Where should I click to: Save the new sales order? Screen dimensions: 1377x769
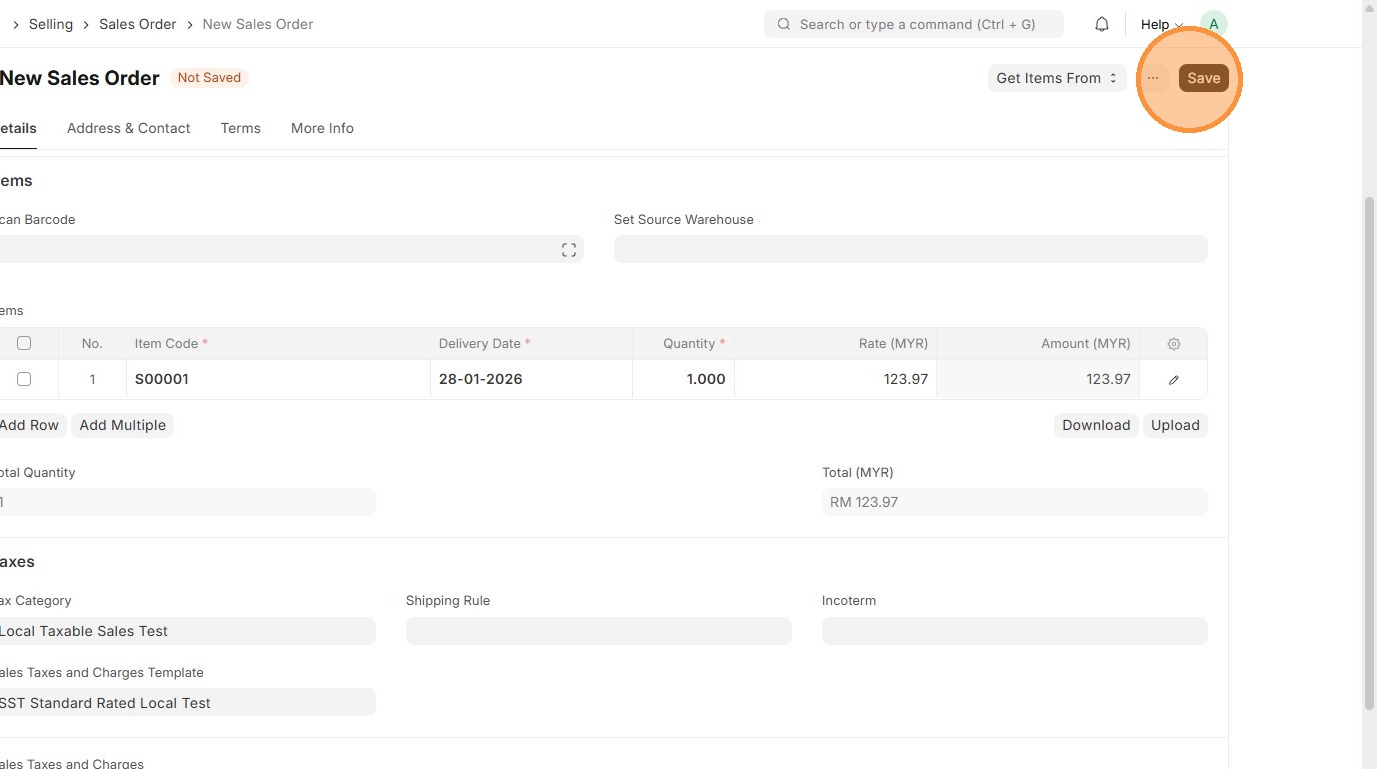pyautogui.click(x=1203, y=78)
